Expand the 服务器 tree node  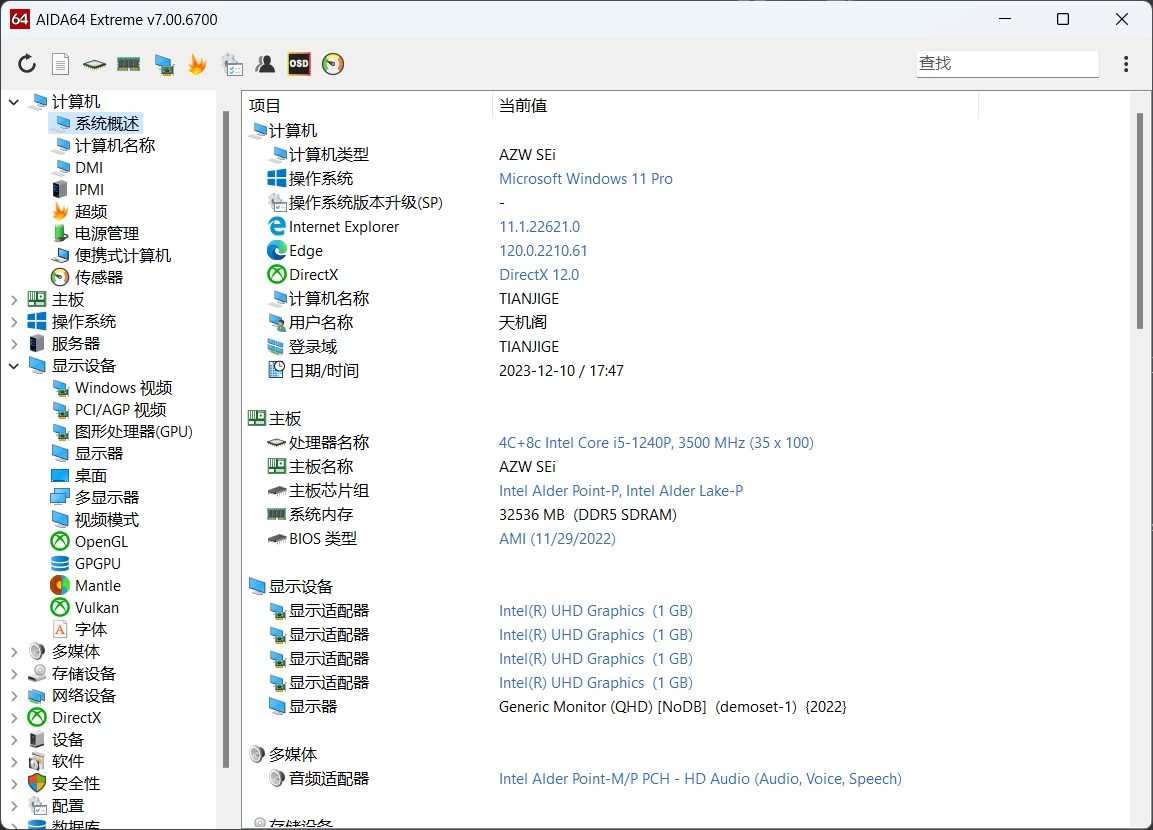14,344
